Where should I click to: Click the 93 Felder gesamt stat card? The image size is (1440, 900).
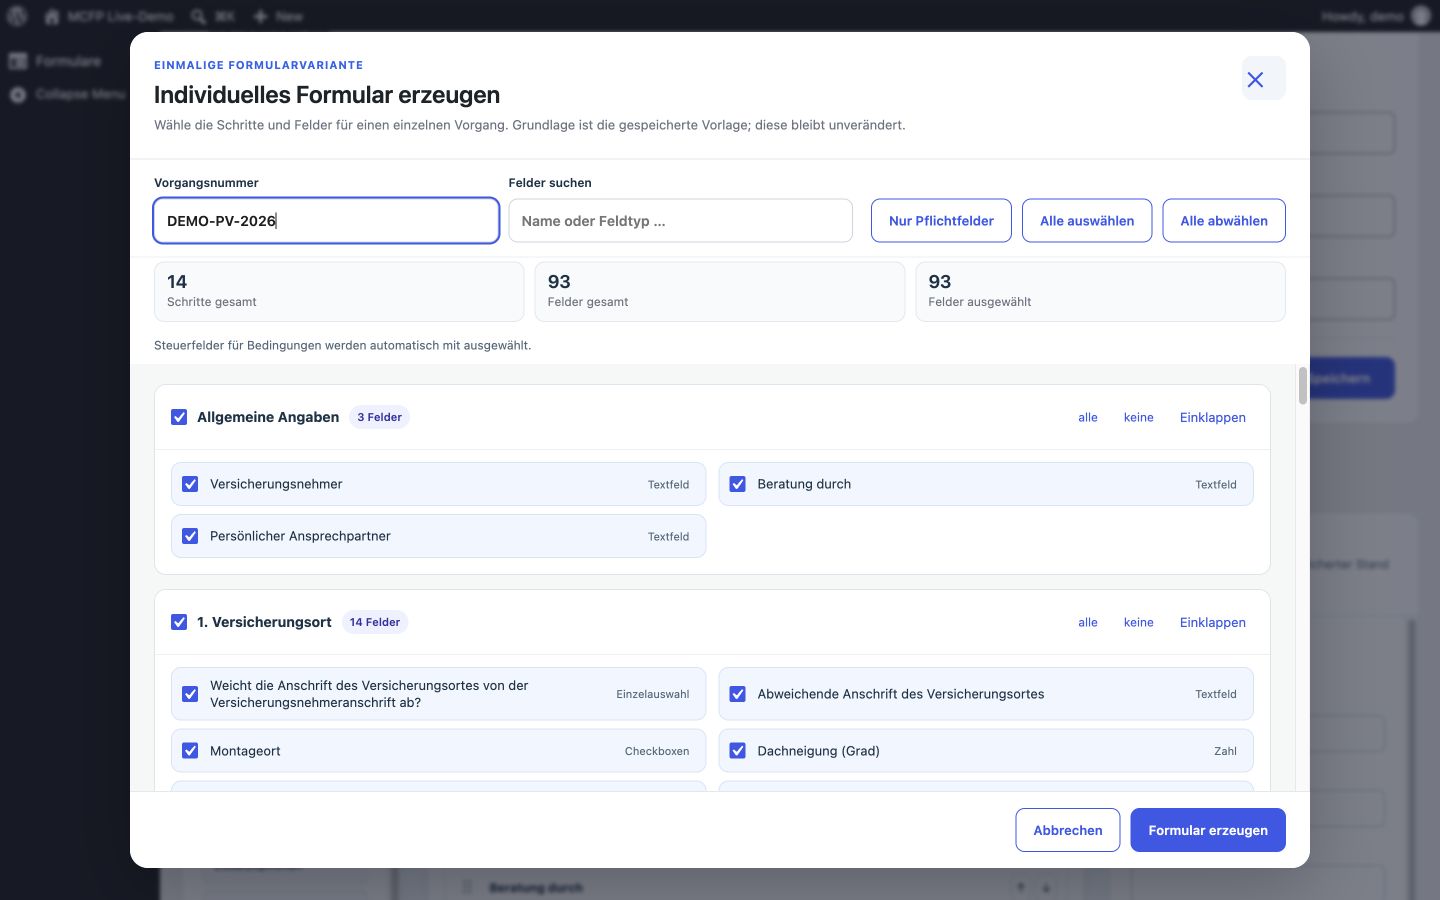pyautogui.click(x=720, y=292)
